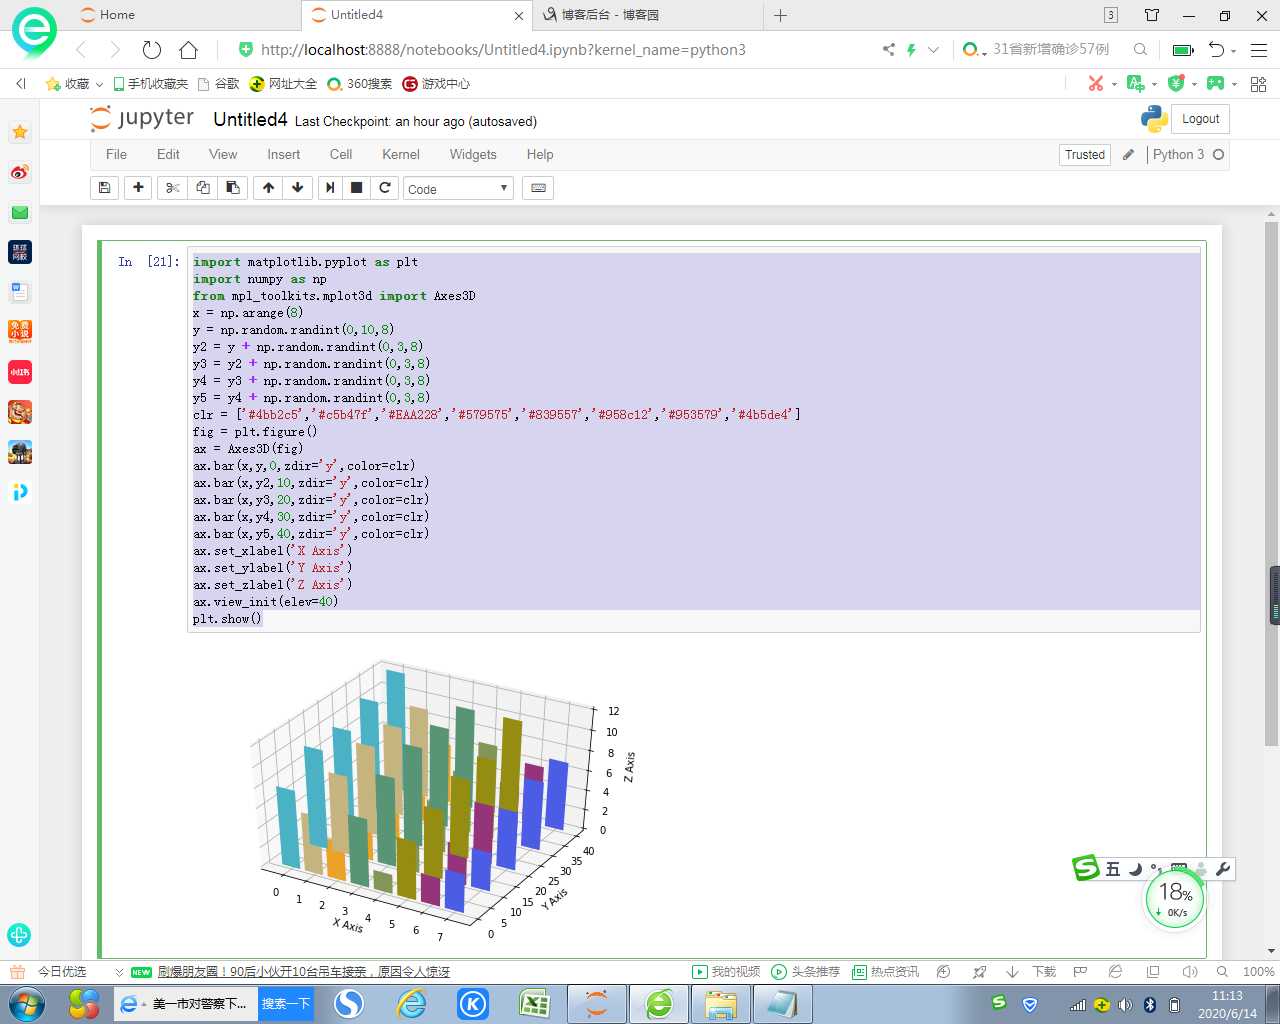This screenshot has width=1280, height=1024.
Task: Open mail icon in sidebar
Action: (x=20, y=212)
